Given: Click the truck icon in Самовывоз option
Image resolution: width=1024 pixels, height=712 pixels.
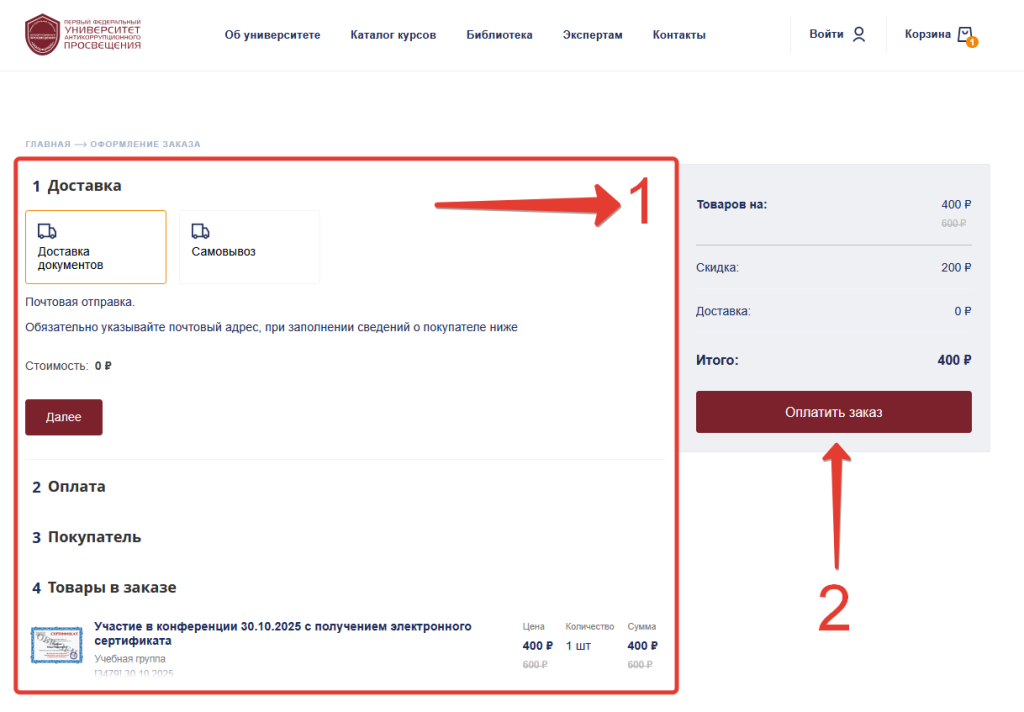Looking at the screenshot, I should (200, 231).
